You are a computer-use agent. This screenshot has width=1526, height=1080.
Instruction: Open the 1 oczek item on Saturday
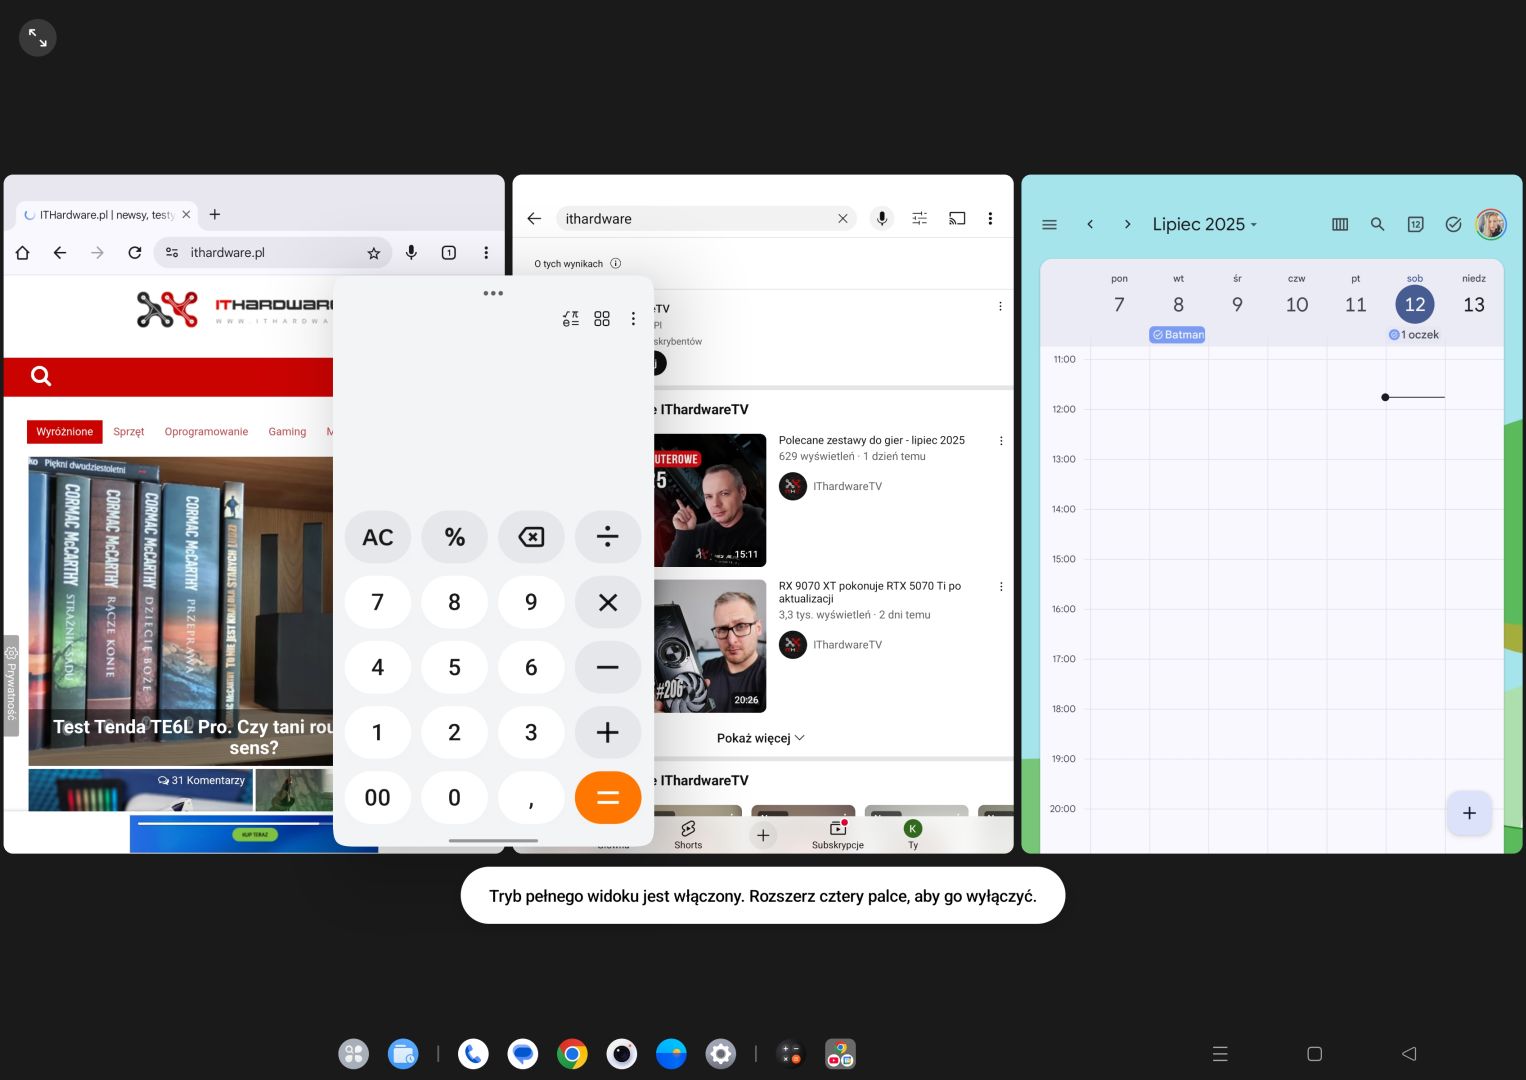pos(1414,335)
